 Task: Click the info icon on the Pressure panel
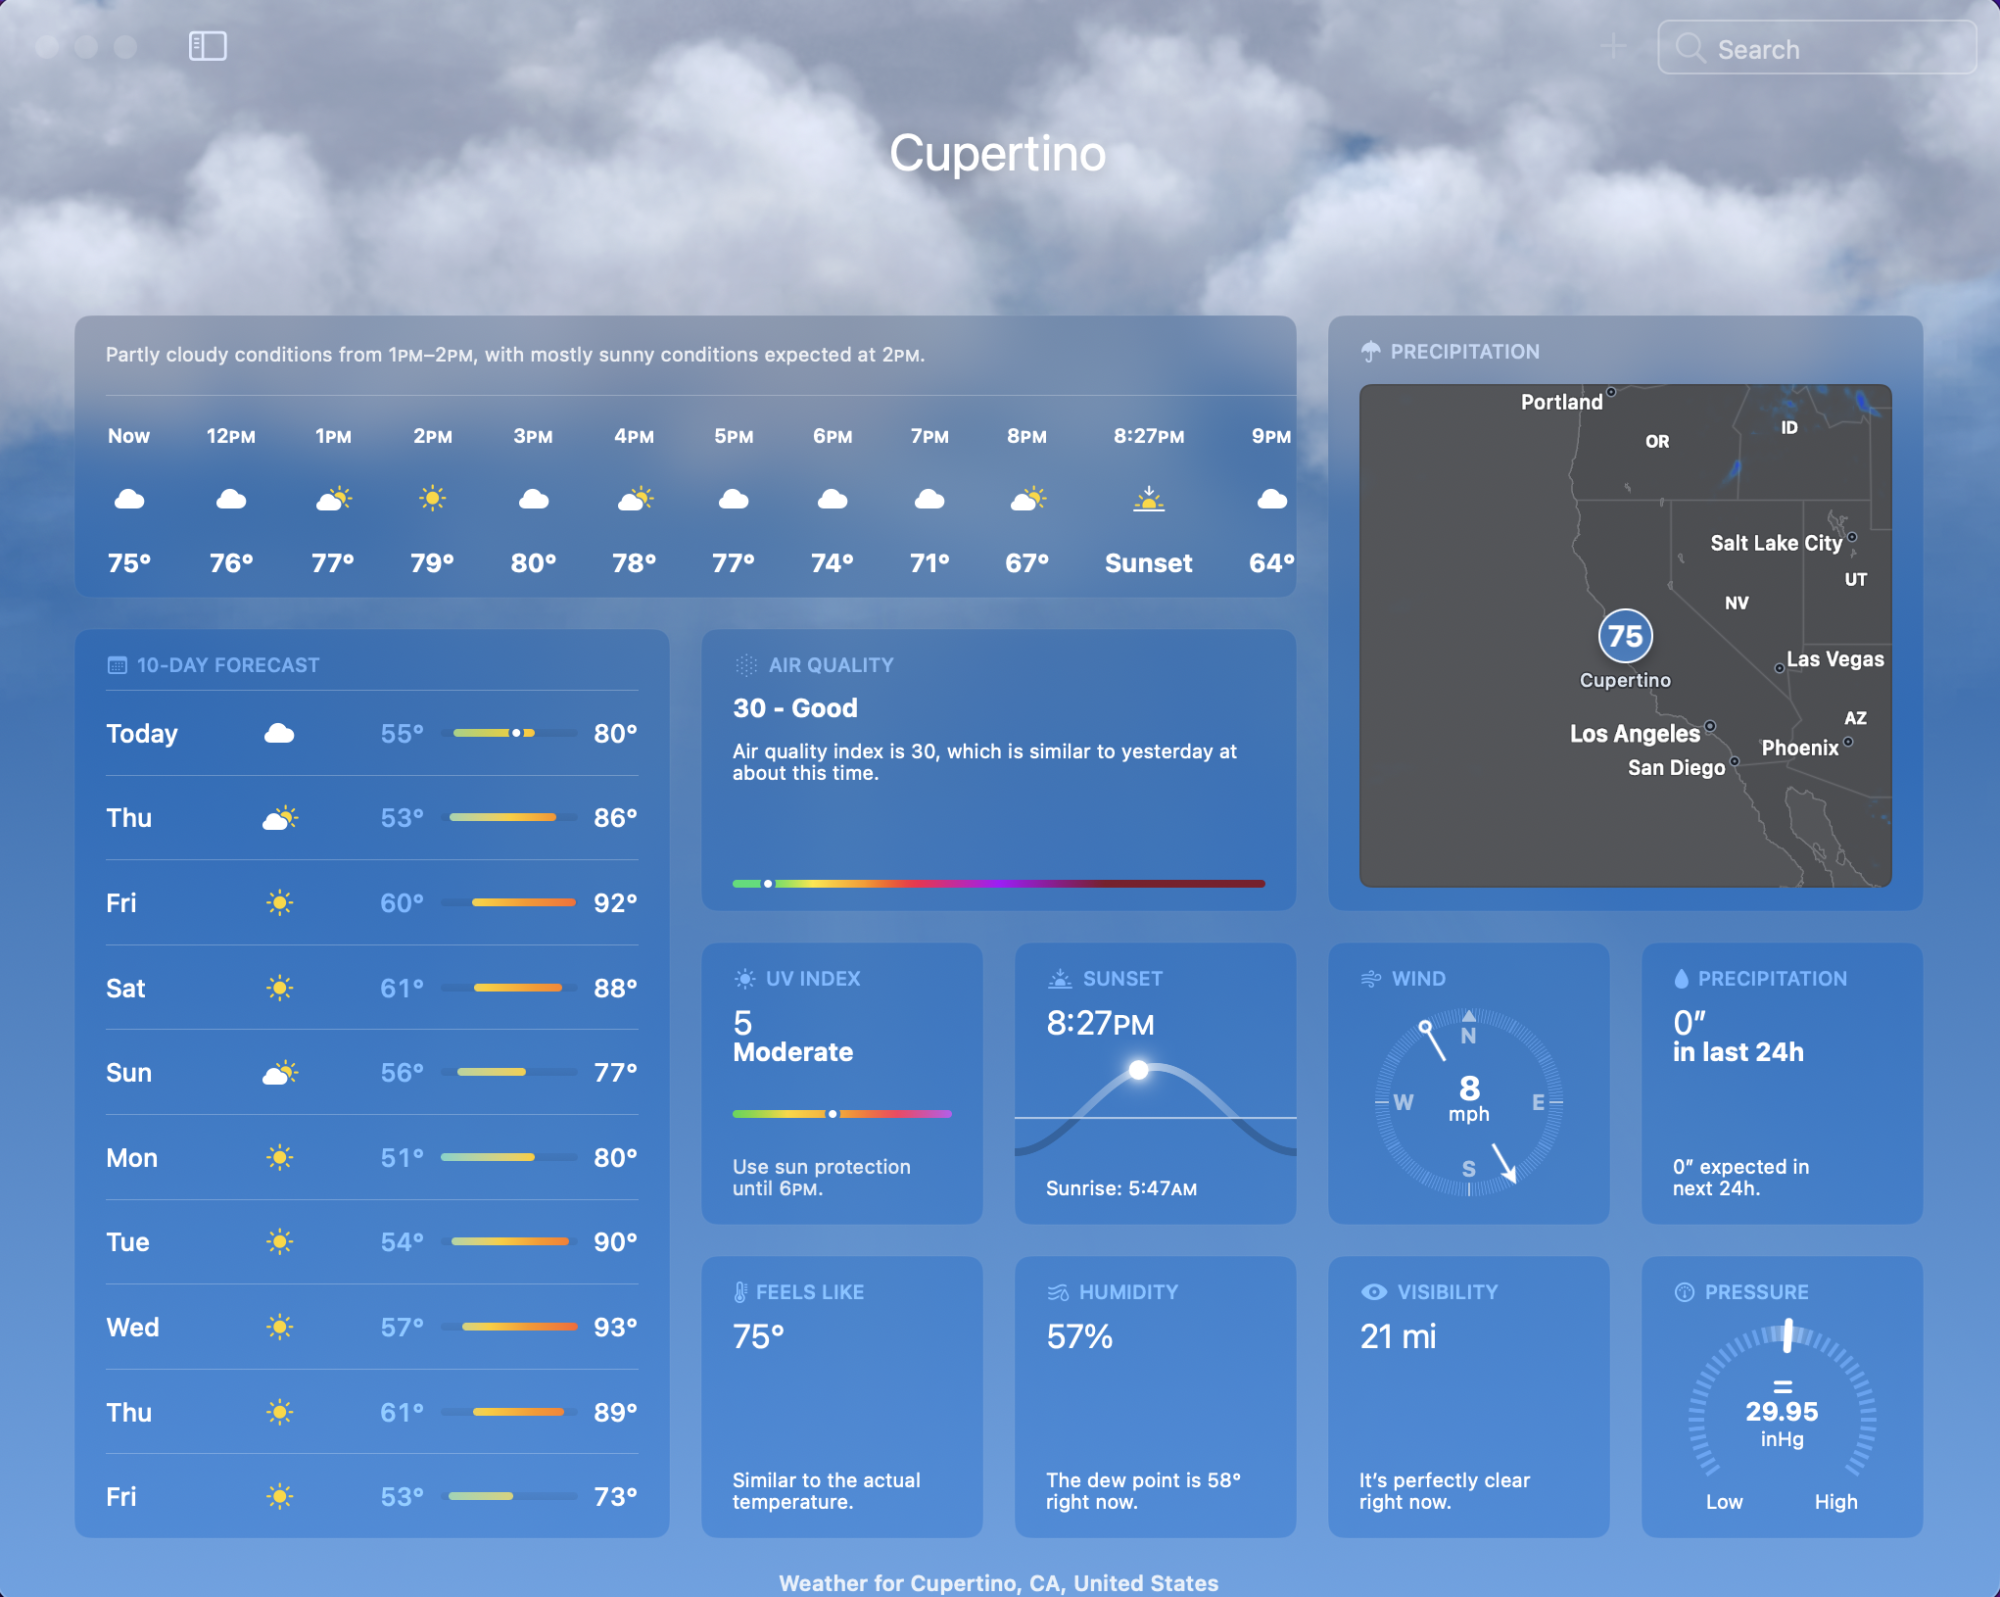(1683, 1291)
